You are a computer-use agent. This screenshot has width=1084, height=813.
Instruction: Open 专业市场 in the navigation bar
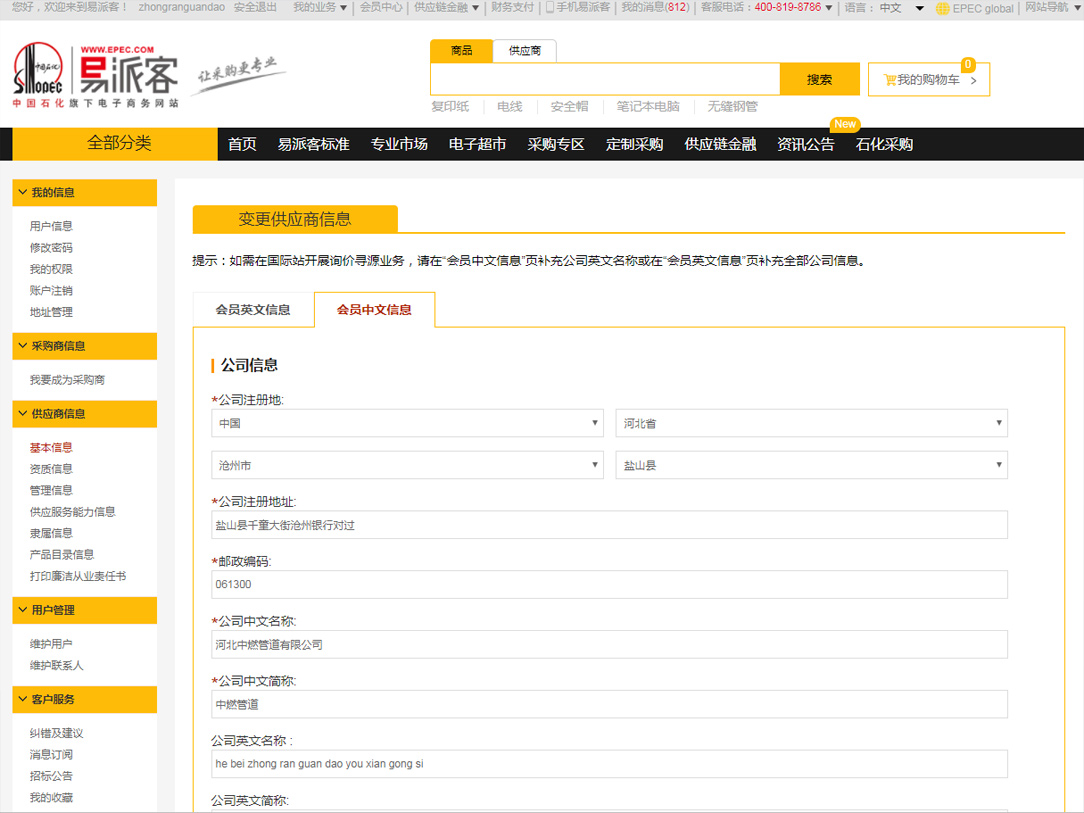(399, 144)
